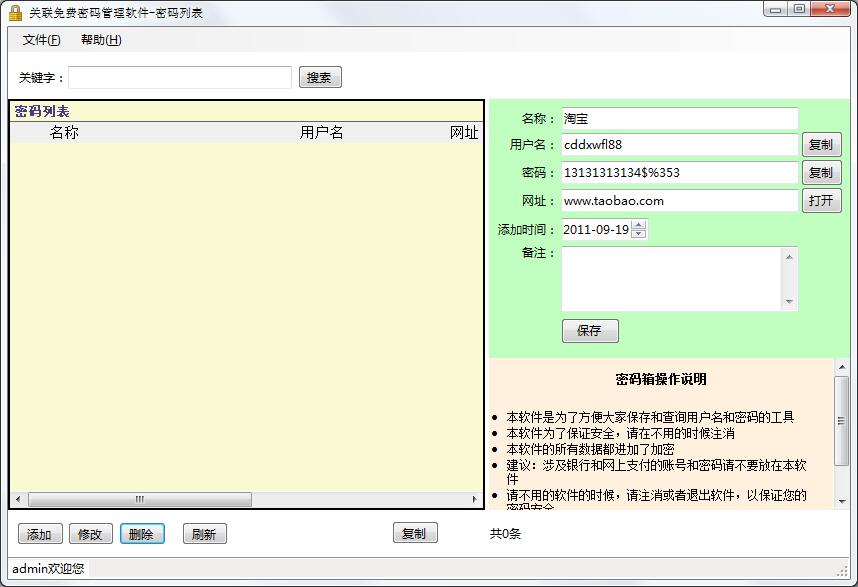Close the password manager window
The height and width of the screenshot is (587, 858).
[x=831, y=9]
